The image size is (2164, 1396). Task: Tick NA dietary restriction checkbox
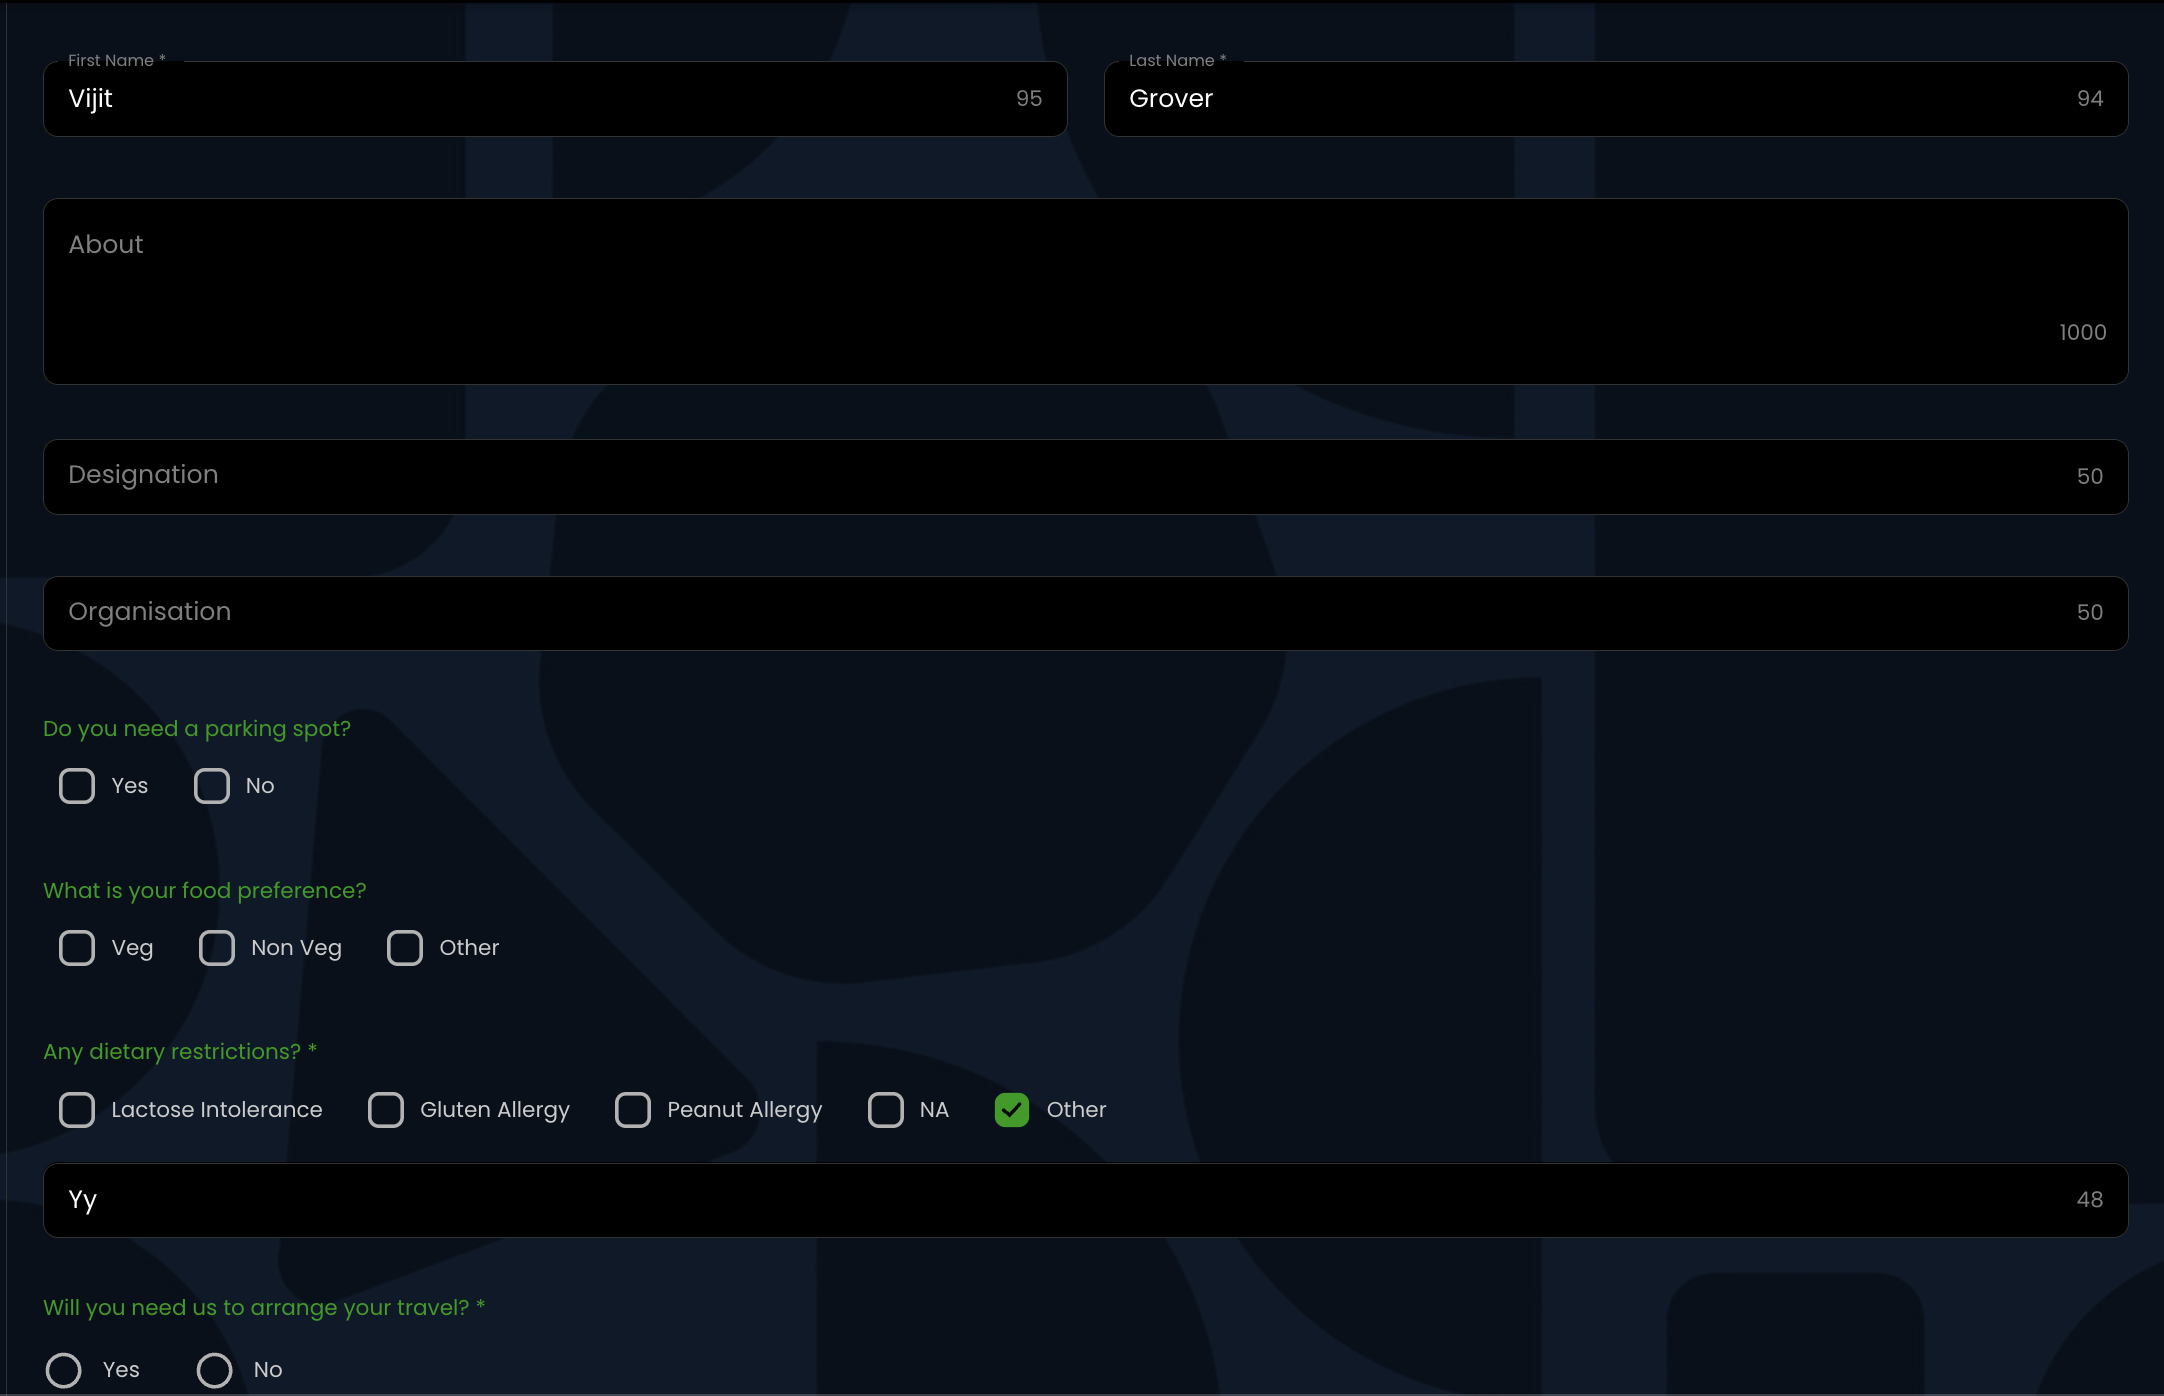tap(886, 1110)
